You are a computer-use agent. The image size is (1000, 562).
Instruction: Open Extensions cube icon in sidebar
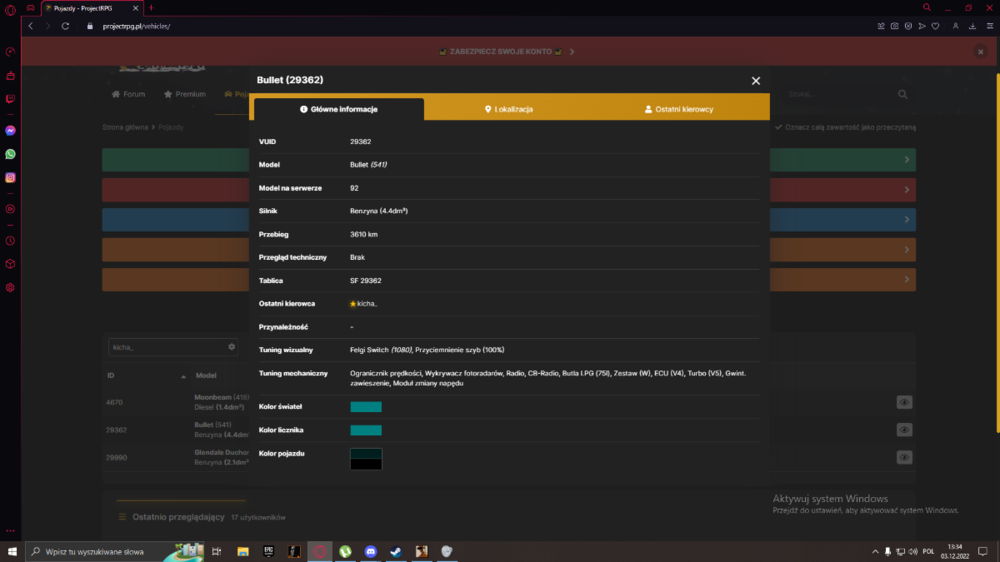click(10, 264)
